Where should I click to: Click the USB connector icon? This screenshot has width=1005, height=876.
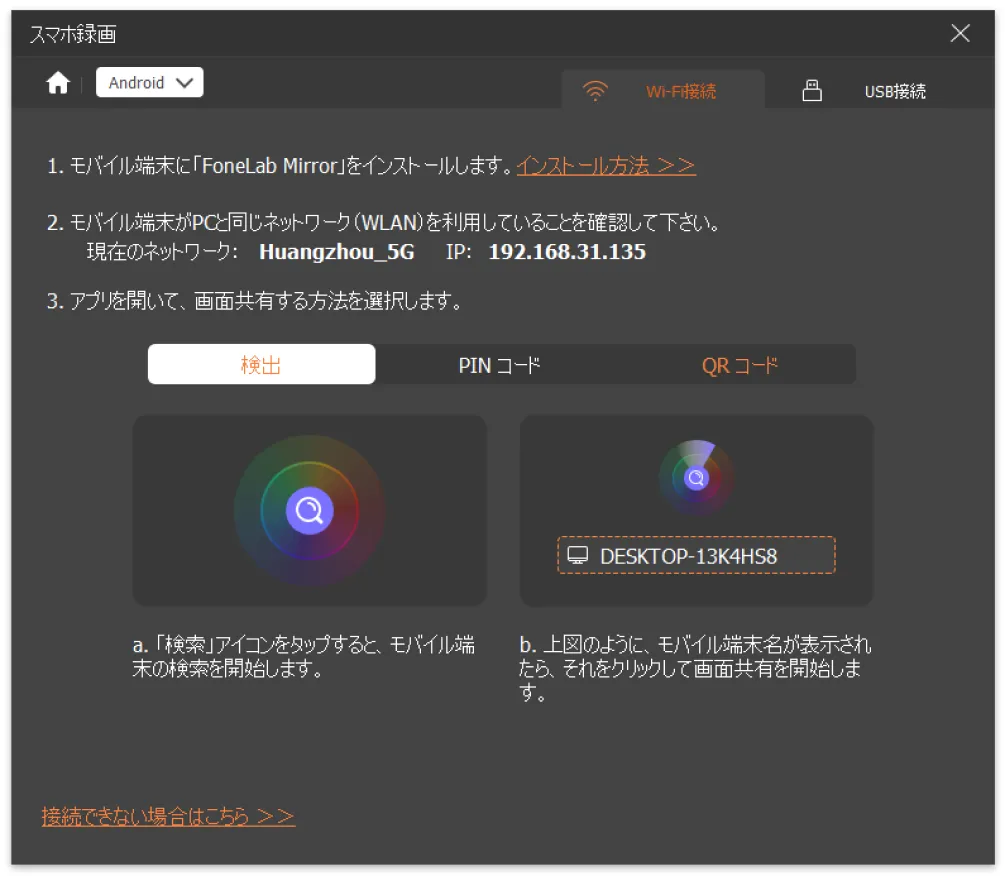click(x=812, y=92)
